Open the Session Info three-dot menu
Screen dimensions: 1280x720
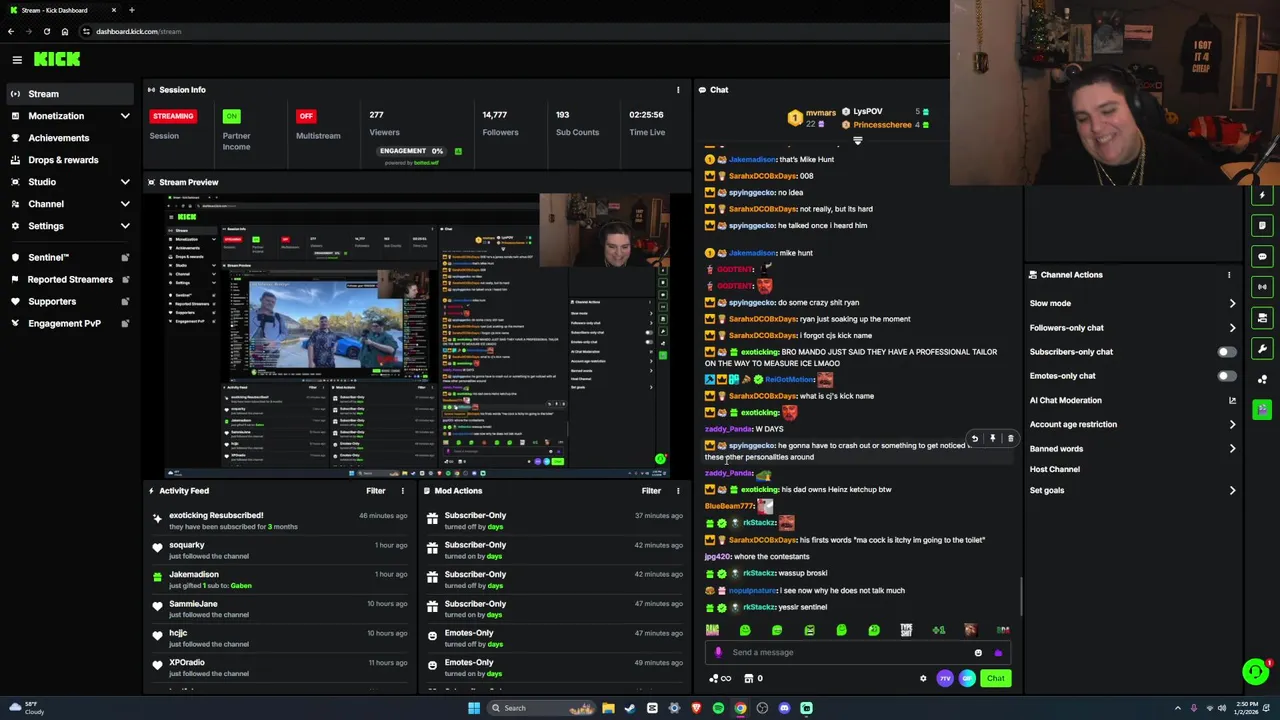pyautogui.click(x=678, y=90)
